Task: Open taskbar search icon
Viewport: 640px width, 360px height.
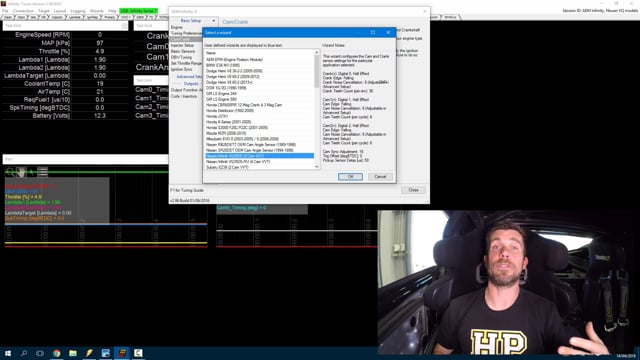Action: [x=24, y=353]
